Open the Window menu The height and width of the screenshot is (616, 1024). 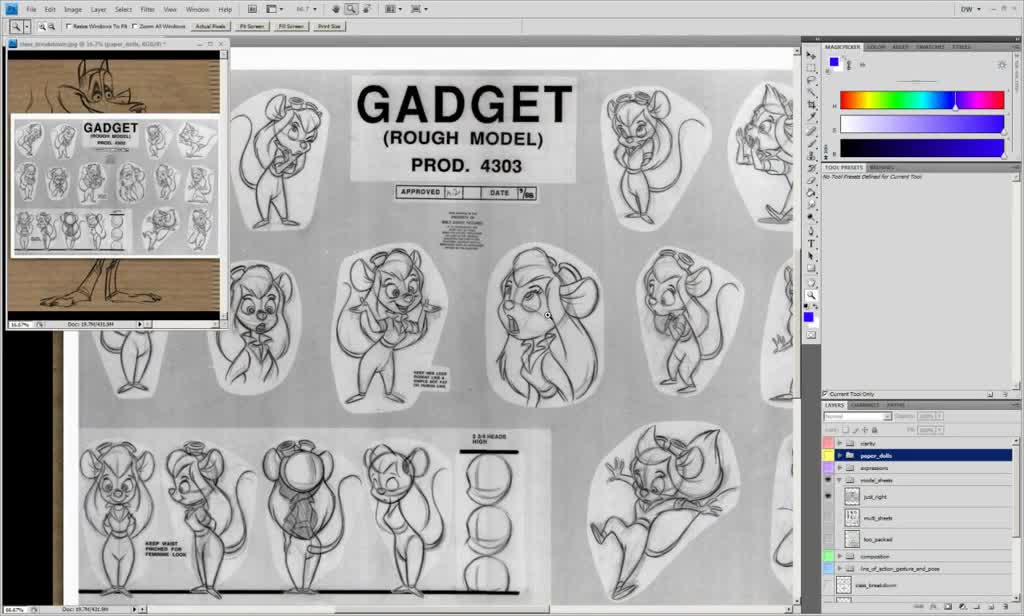pos(197,9)
